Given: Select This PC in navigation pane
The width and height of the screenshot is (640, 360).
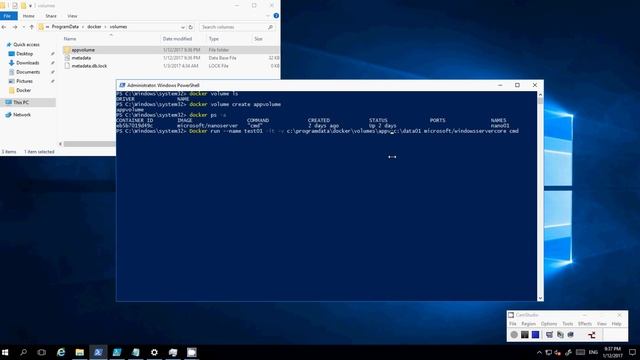Looking at the screenshot, I should tap(21, 102).
